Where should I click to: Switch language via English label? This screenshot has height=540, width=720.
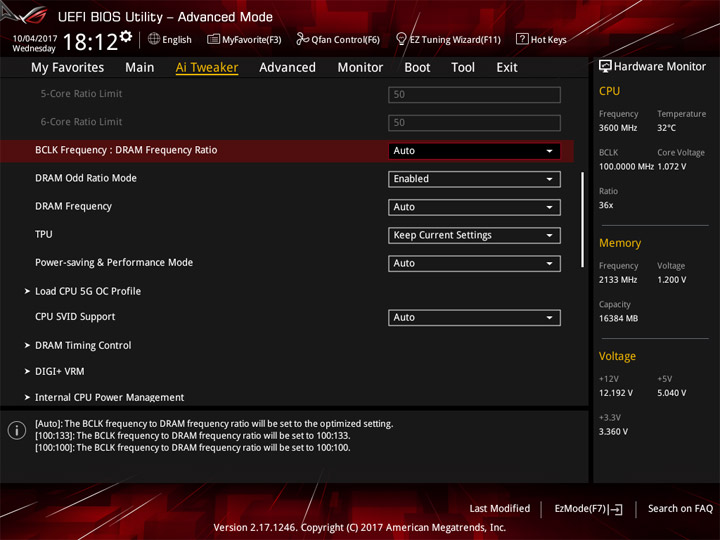177,39
